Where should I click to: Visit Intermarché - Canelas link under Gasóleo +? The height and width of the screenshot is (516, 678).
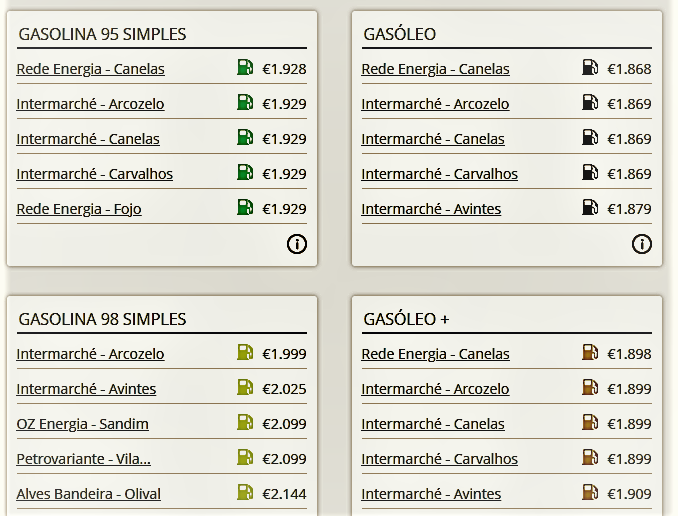[433, 424]
